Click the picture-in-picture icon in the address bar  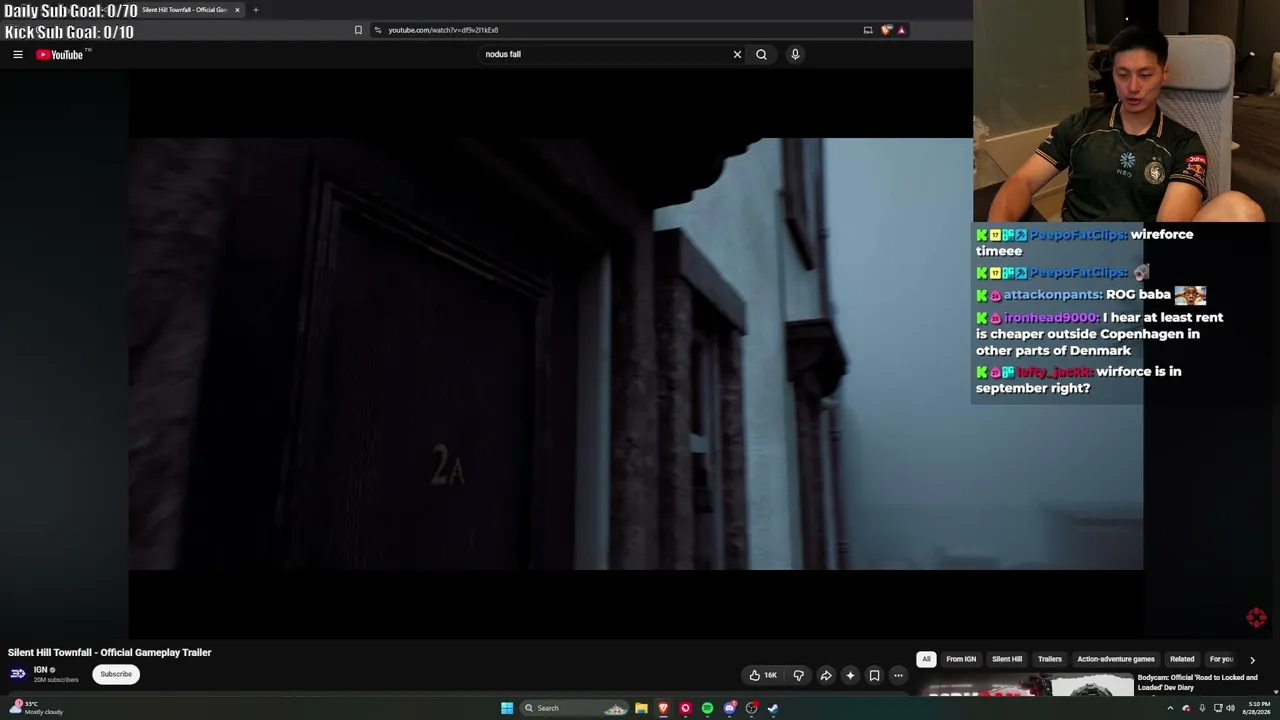click(x=868, y=30)
